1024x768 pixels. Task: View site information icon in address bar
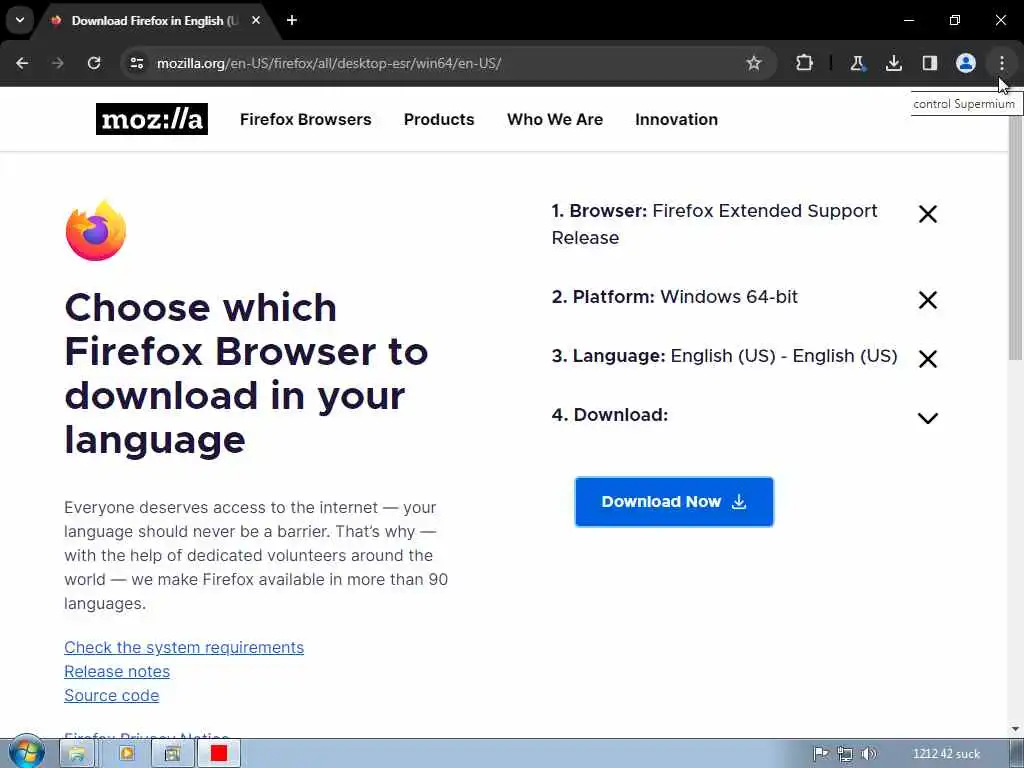click(x=137, y=63)
